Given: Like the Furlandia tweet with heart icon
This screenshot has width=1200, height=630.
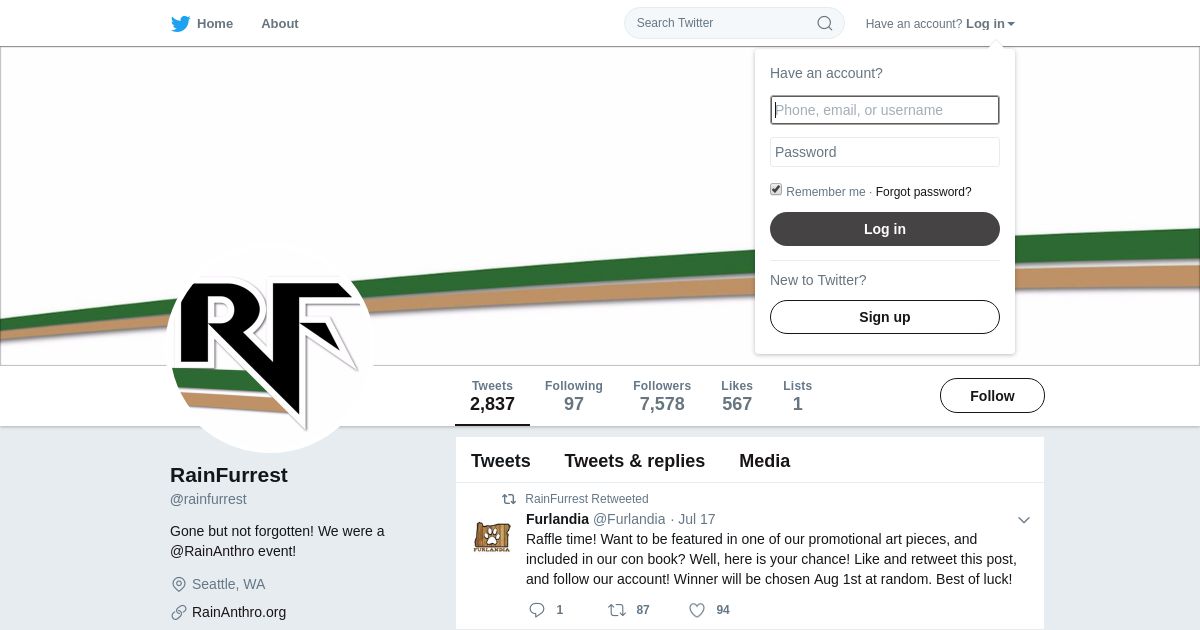Looking at the screenshot, I should click(x=697, y=610).
